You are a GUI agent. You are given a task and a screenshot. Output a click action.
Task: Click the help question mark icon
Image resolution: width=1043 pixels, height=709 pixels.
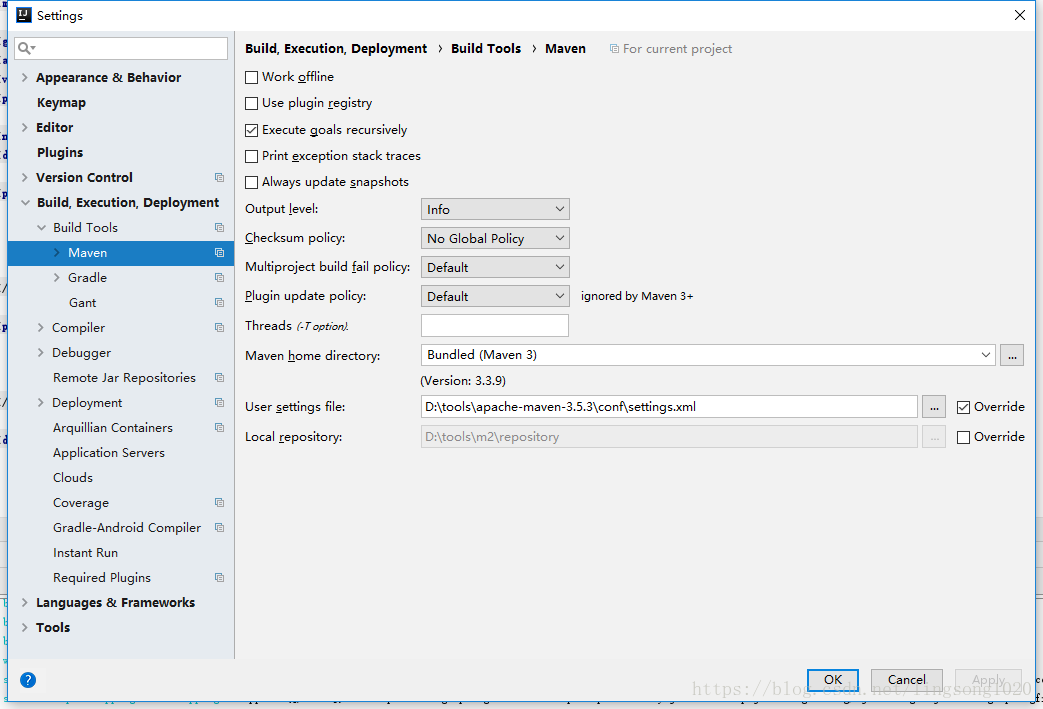(28, 680)
